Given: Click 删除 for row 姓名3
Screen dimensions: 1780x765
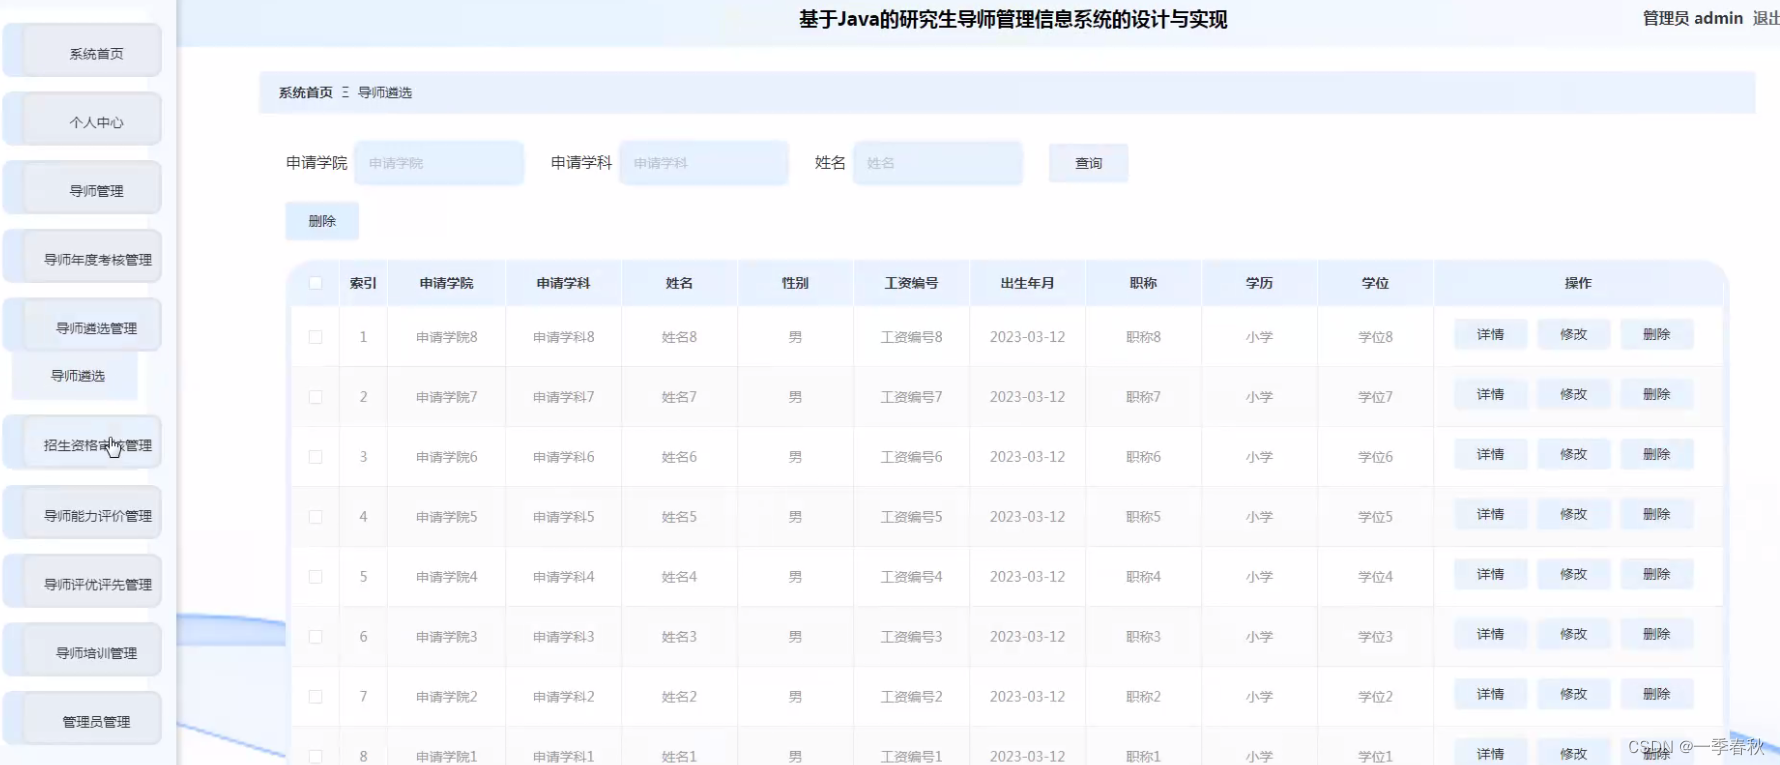Looking at the screenshot, I should pos(1656,635).
